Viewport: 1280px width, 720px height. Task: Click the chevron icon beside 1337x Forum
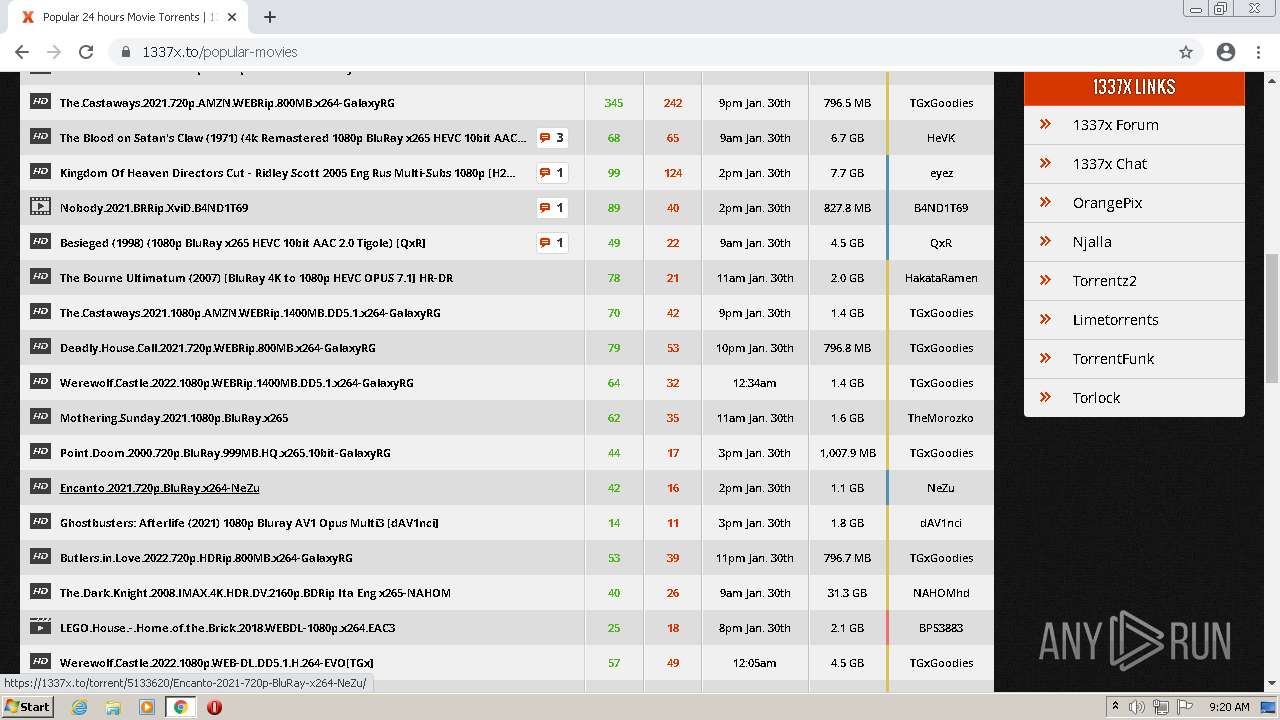click(x=1045, y=124)
